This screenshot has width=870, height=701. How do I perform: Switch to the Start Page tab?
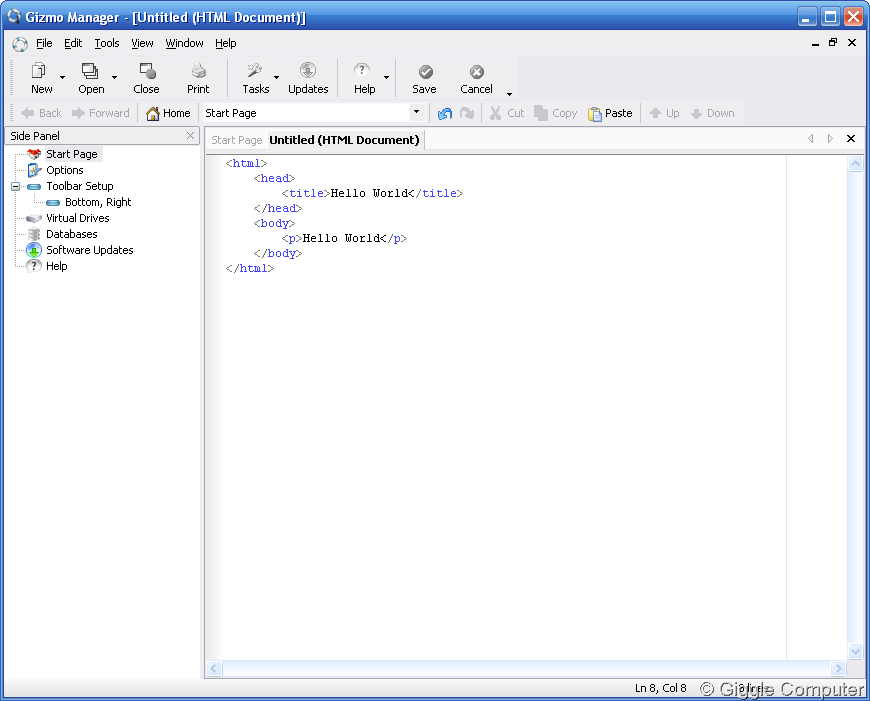[x=236, y=140]
